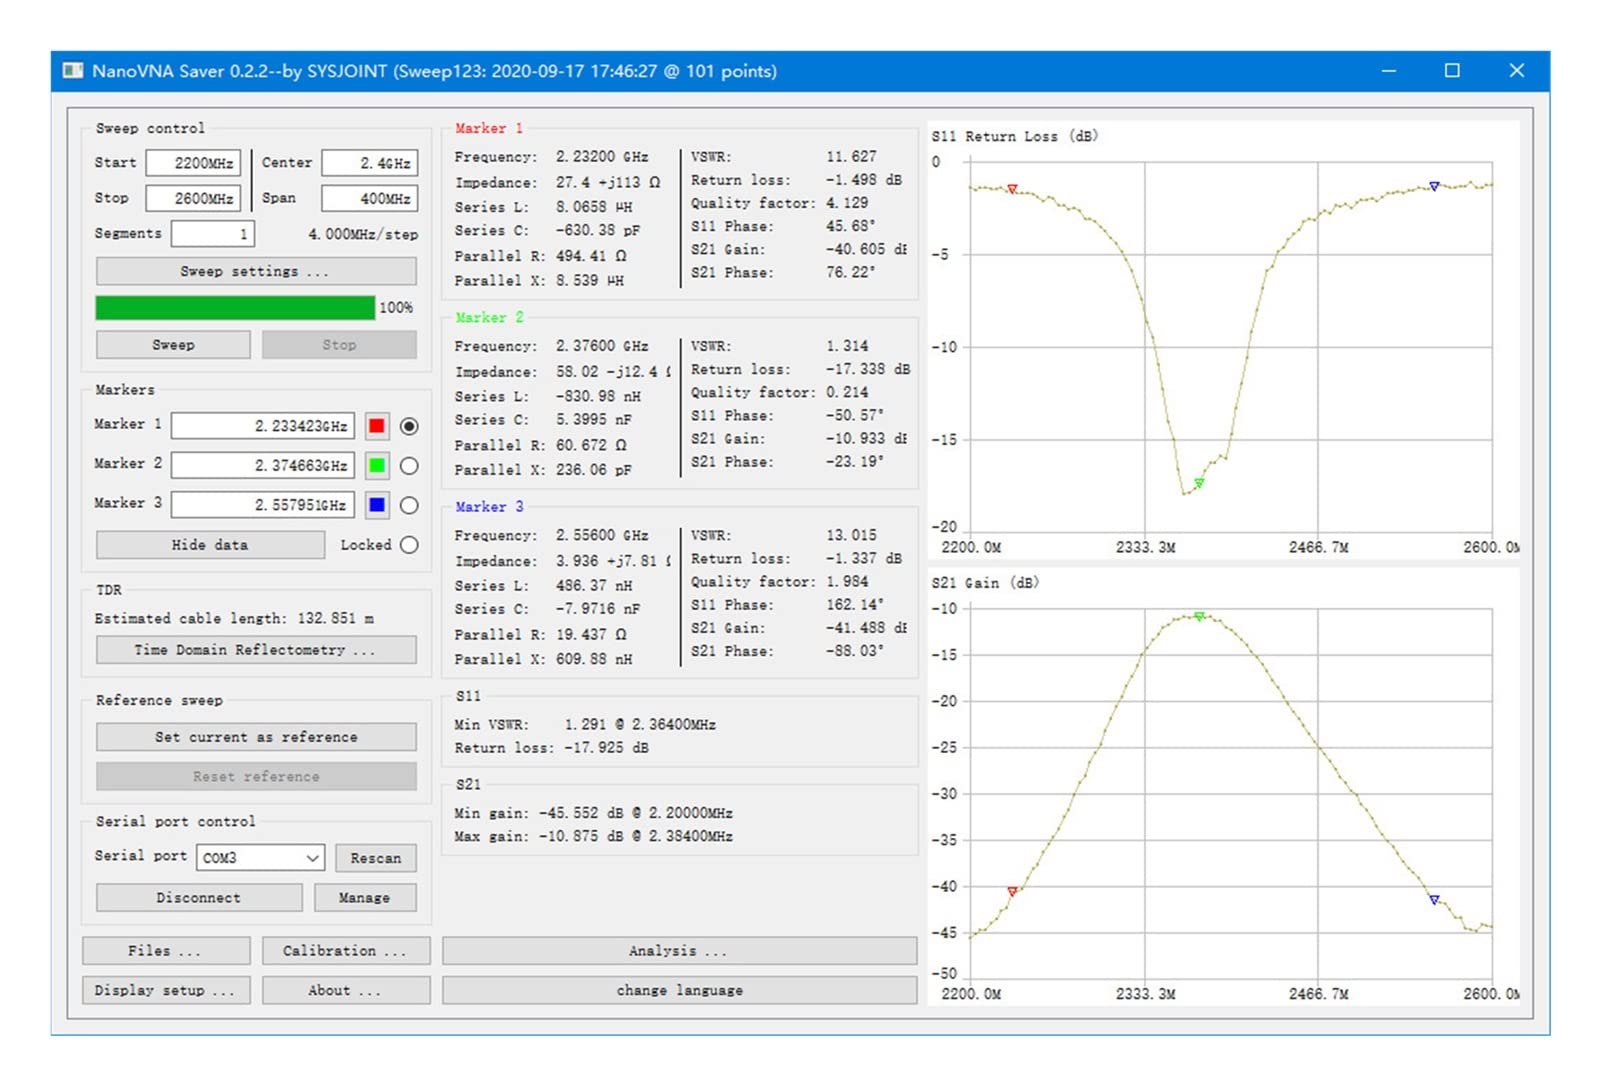Click Set current as reference
Image resolution: width=1601 pixels, height=1086 pixels.
(256, 737)
